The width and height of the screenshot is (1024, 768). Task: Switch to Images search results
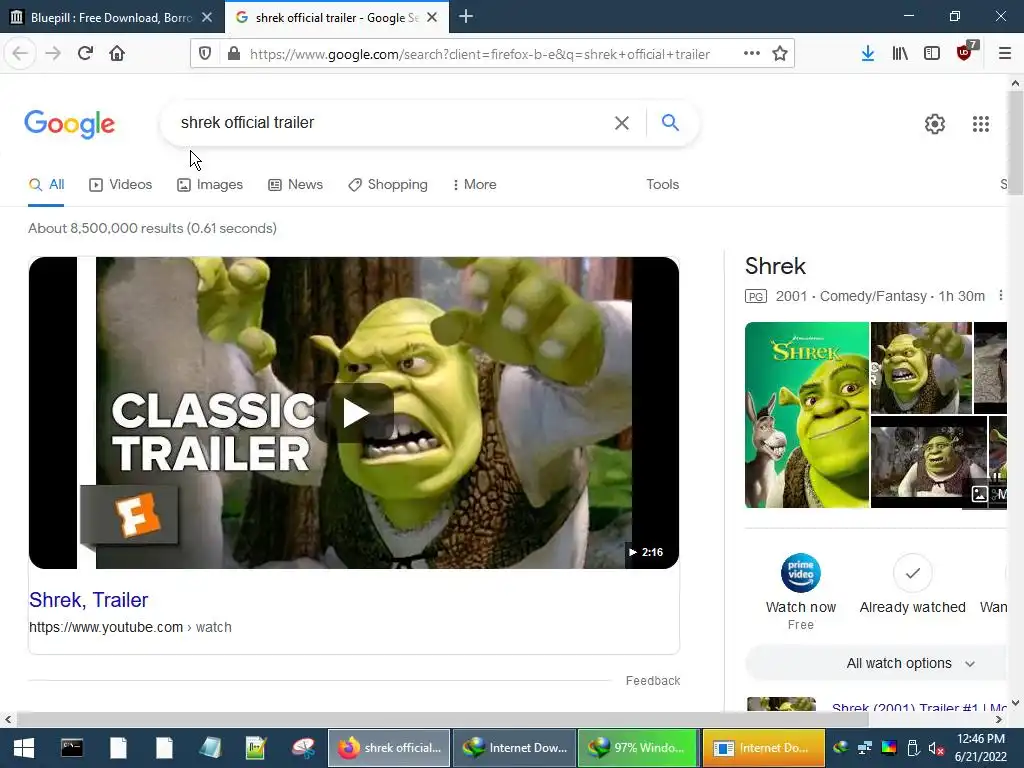pyautogui.click(x=210, y=185)
